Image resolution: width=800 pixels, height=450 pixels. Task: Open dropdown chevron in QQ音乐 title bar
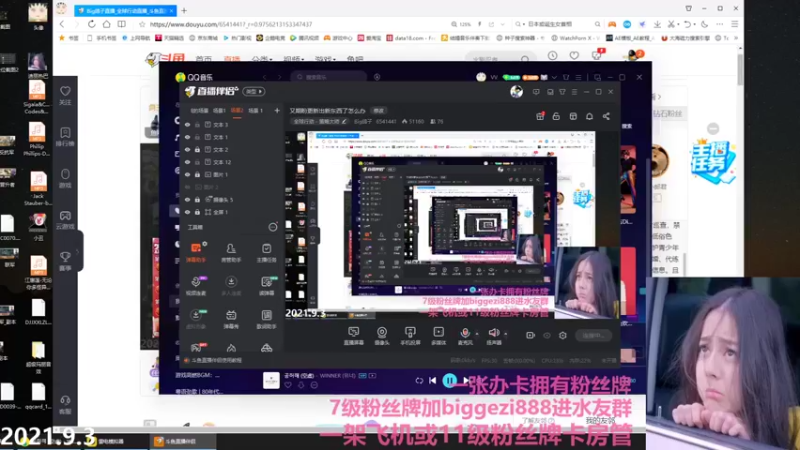[x=555, y=78]
